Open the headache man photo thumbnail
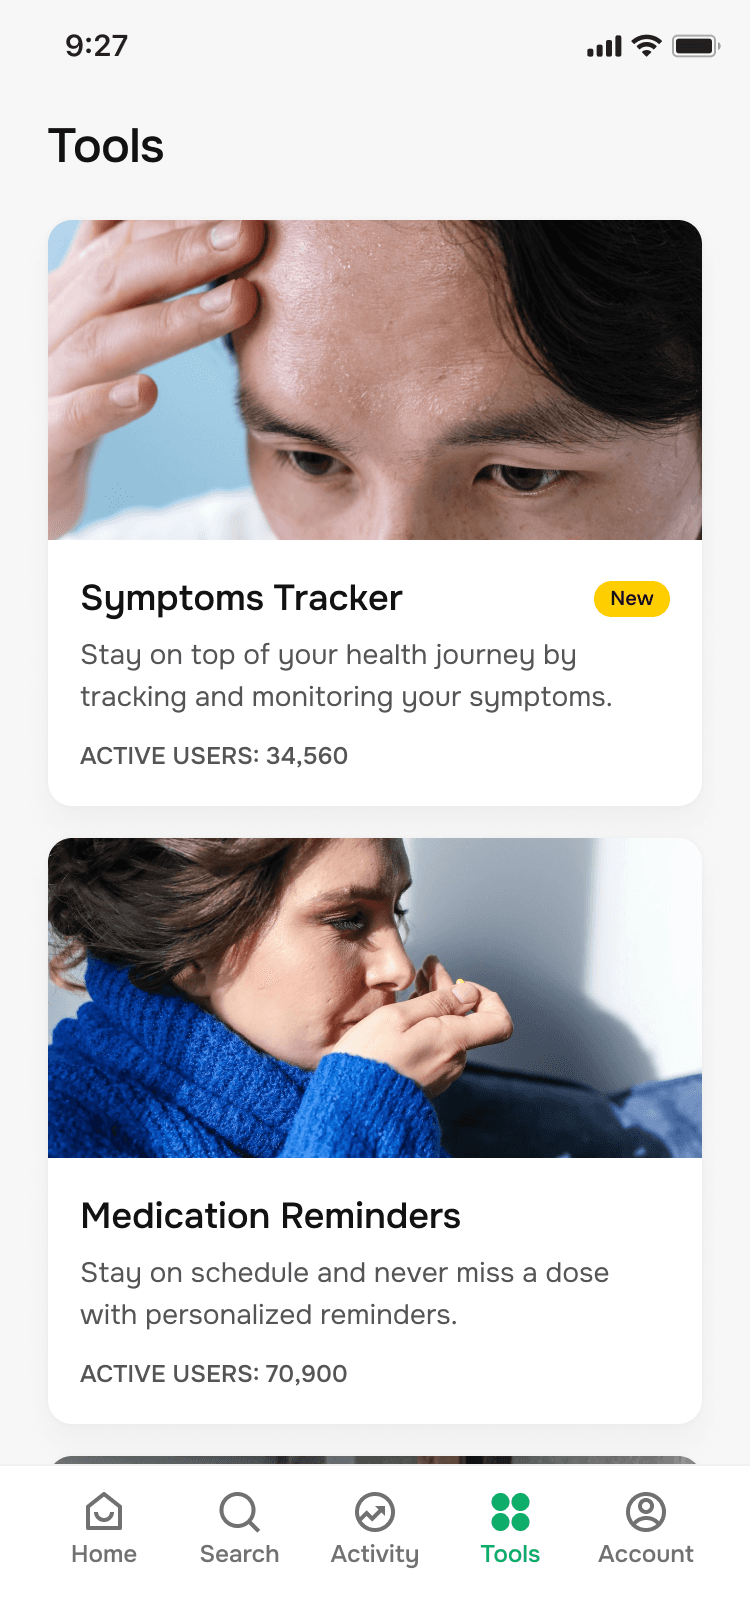Image resolution: width=750 pixels, height=1624 pixels. point(375,380)
